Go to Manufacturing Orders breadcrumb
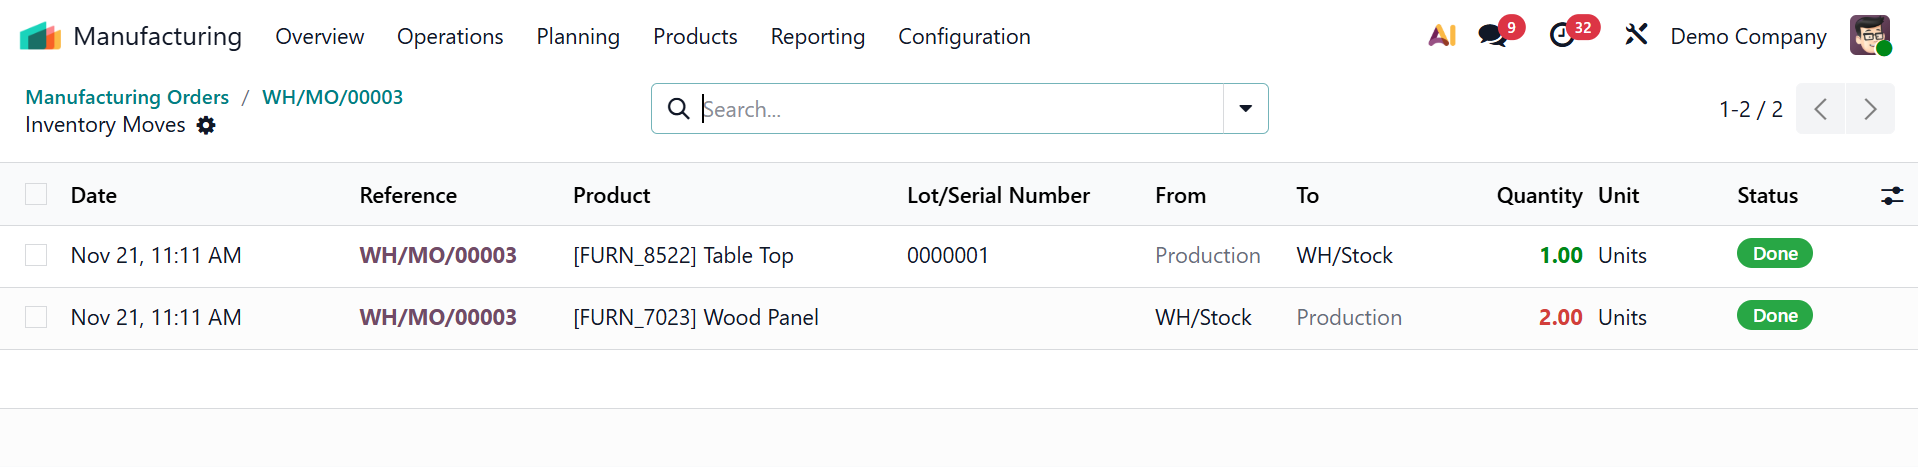Image resolution: width=1918 pixels, height=467 pixels. tap(127, 97)
